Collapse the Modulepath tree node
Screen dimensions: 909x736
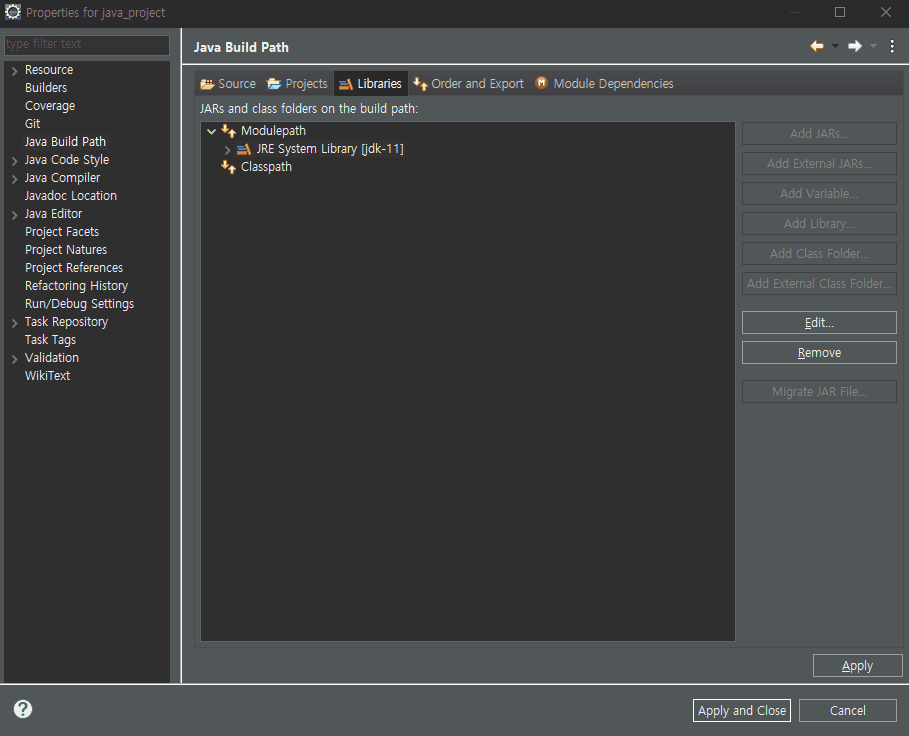point(212,132)
